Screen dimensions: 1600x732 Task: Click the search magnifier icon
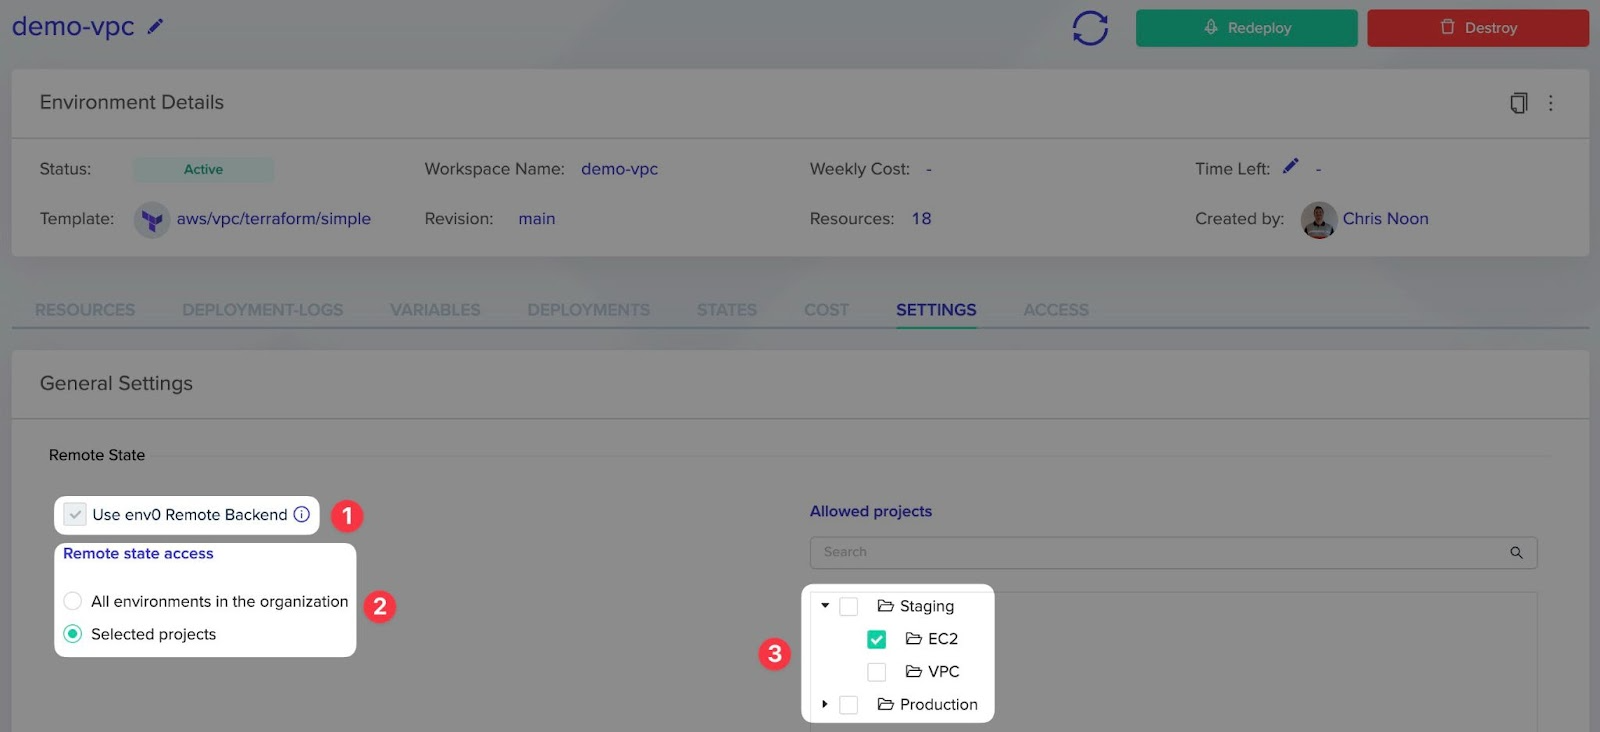(x=1516, y=553)
